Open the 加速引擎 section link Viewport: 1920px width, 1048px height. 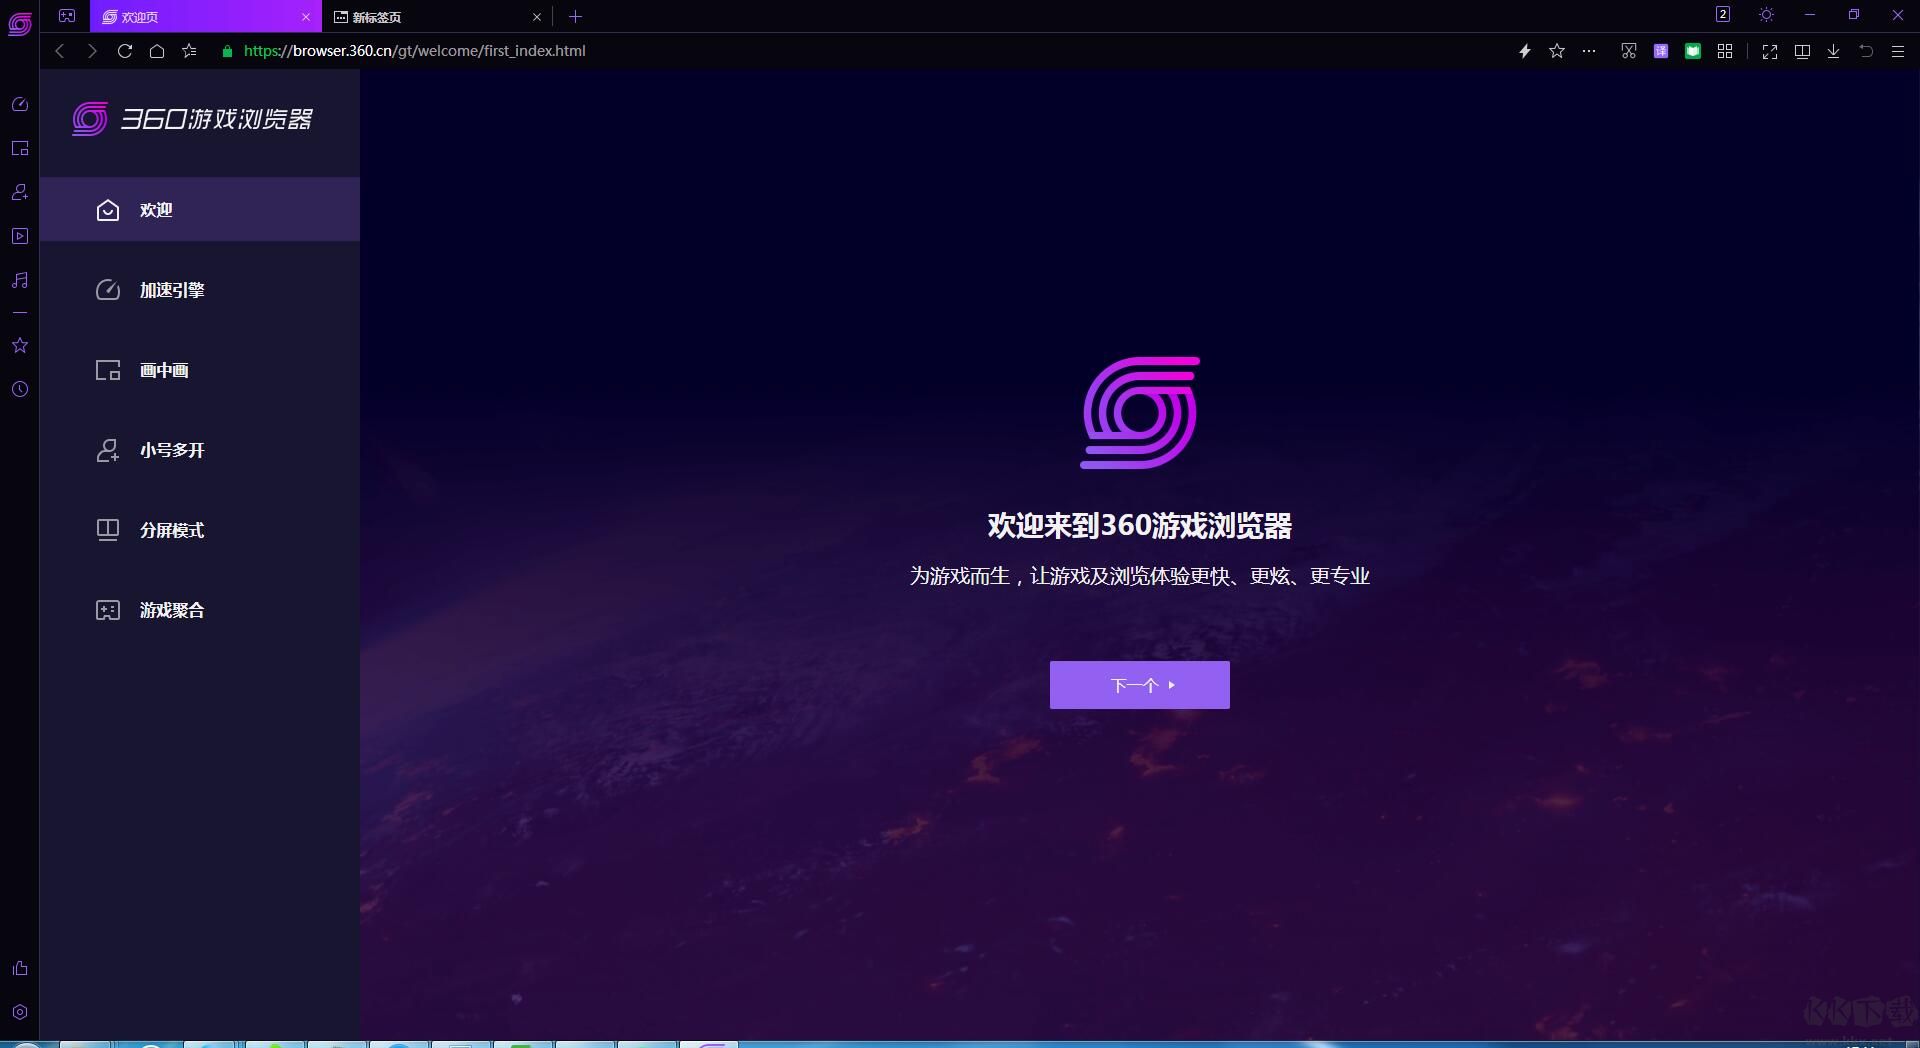170,290
